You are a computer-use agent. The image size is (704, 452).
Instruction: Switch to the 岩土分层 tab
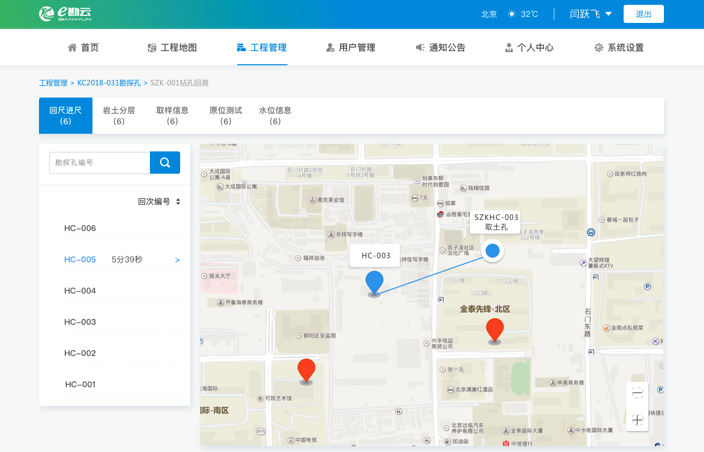119,116
